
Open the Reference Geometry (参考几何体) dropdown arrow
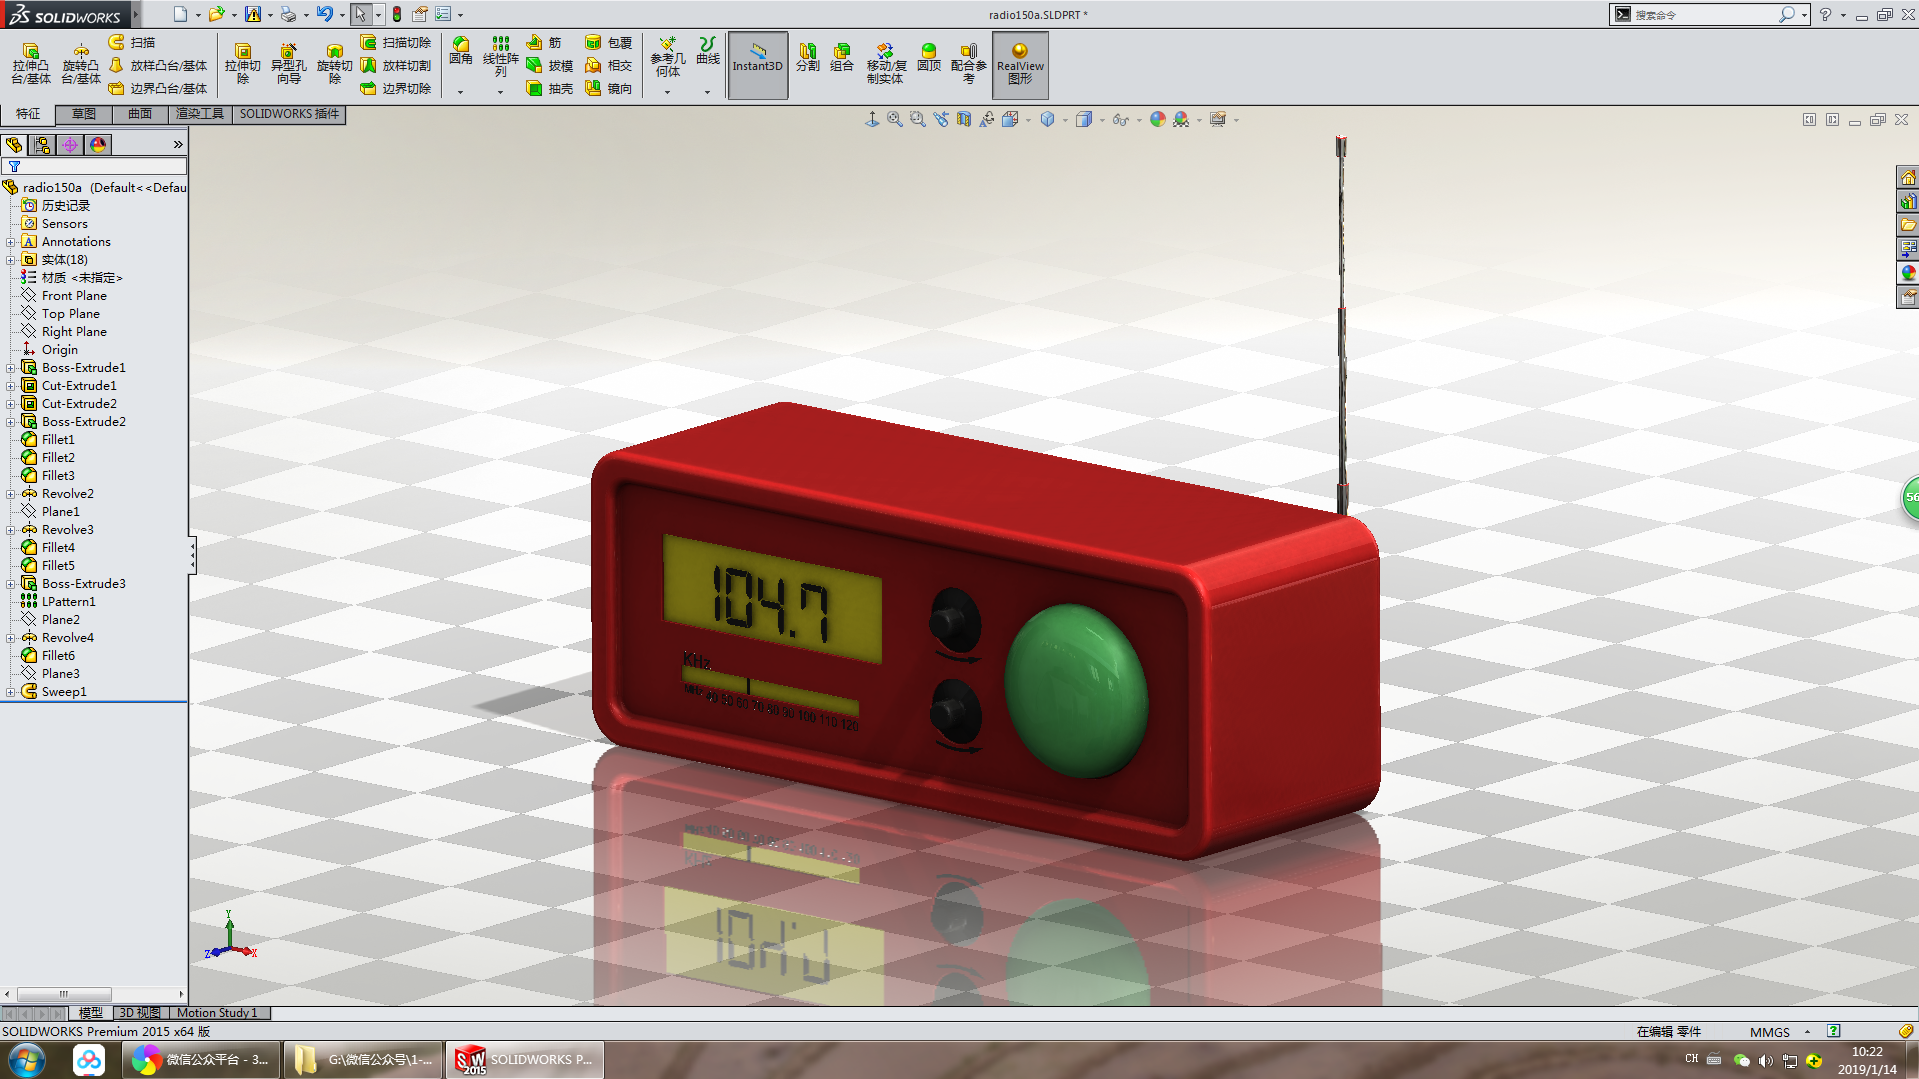click(x=667, y=92)
